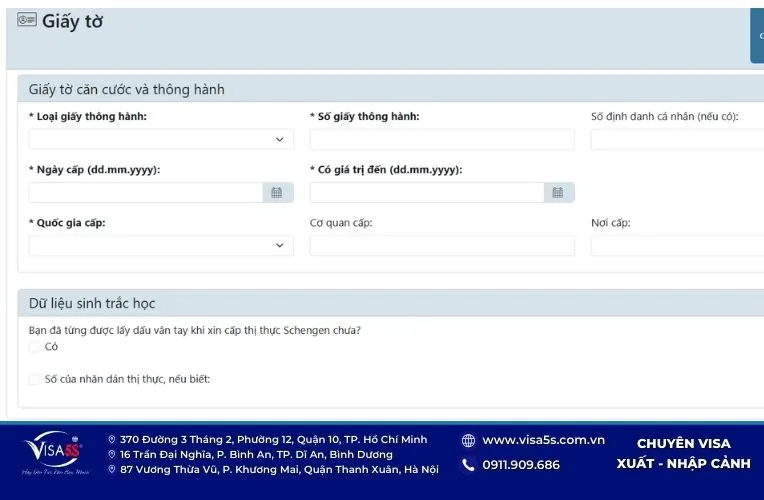Open the www.visa5s.com.vn link
This screenshot has height=500, width=764.
(543, 440)
